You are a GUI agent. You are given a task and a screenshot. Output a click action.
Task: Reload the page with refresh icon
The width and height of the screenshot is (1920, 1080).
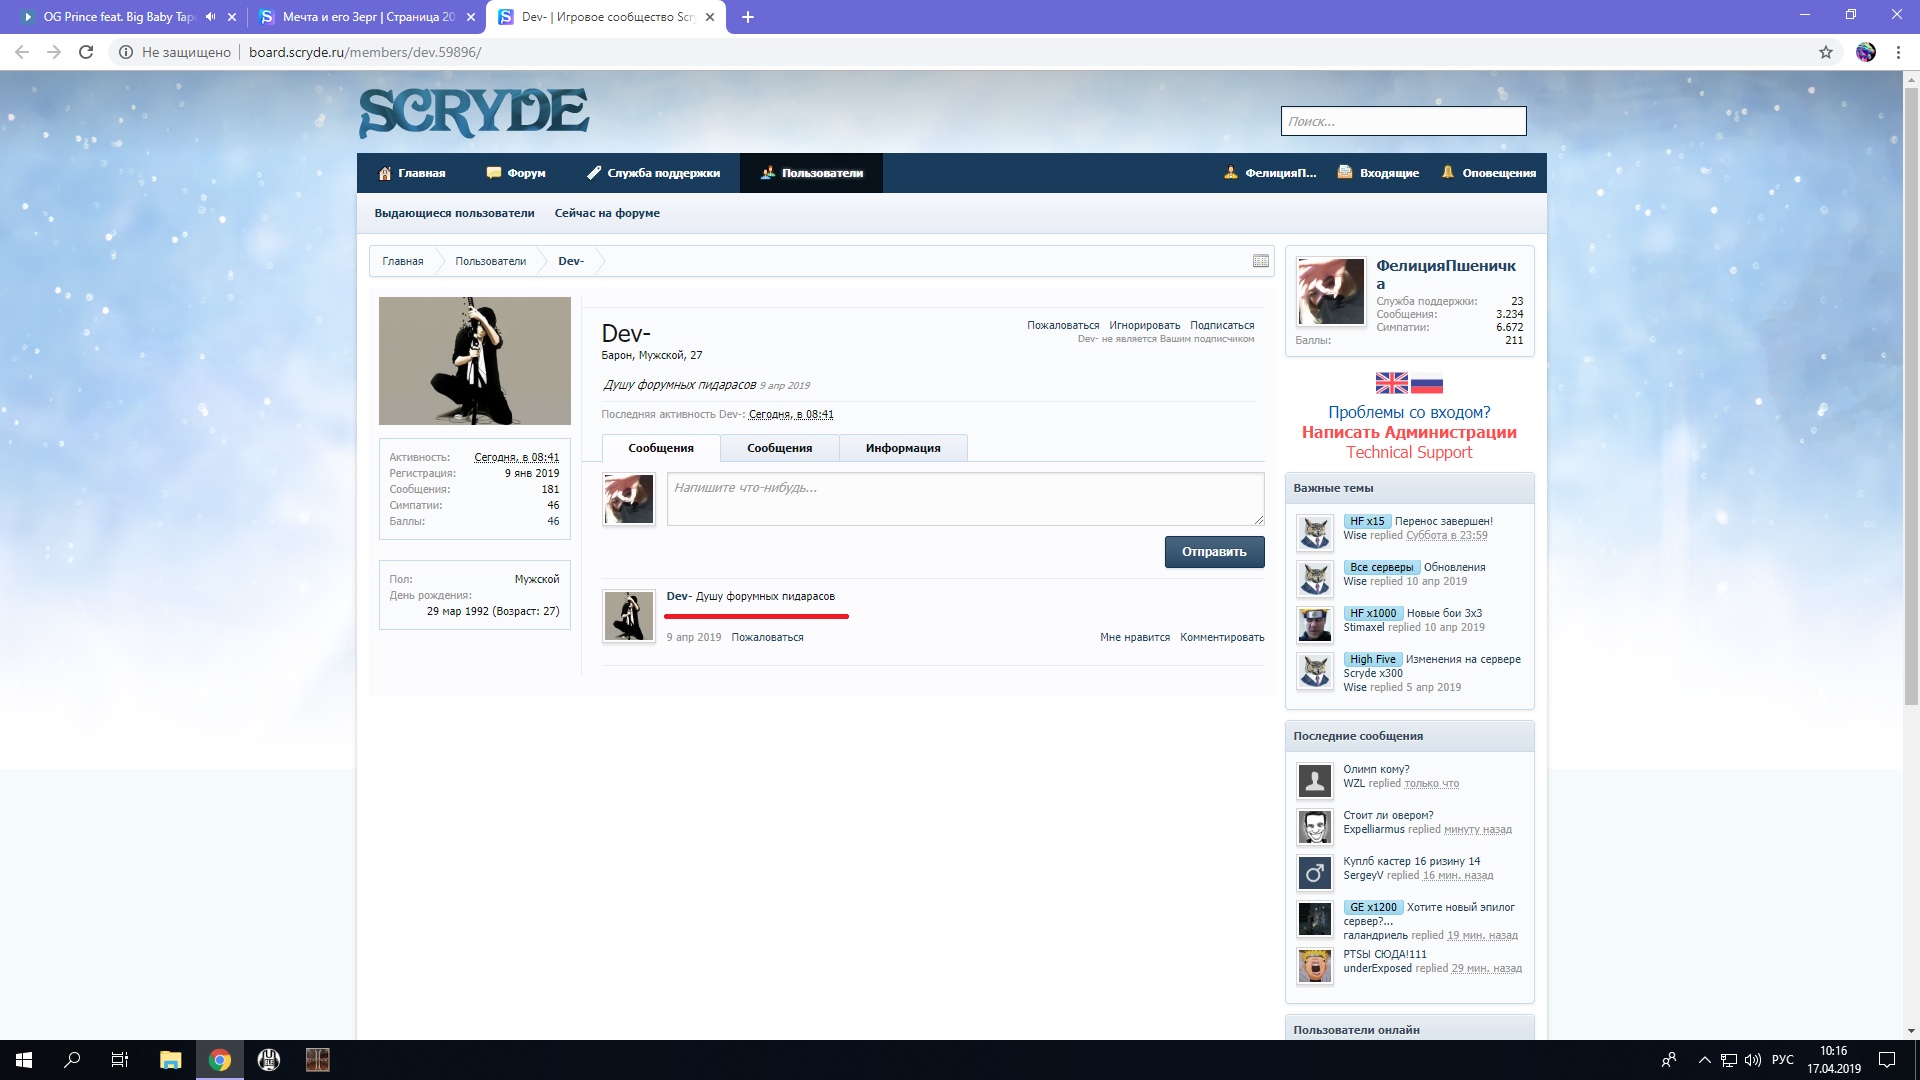[86, 52]
